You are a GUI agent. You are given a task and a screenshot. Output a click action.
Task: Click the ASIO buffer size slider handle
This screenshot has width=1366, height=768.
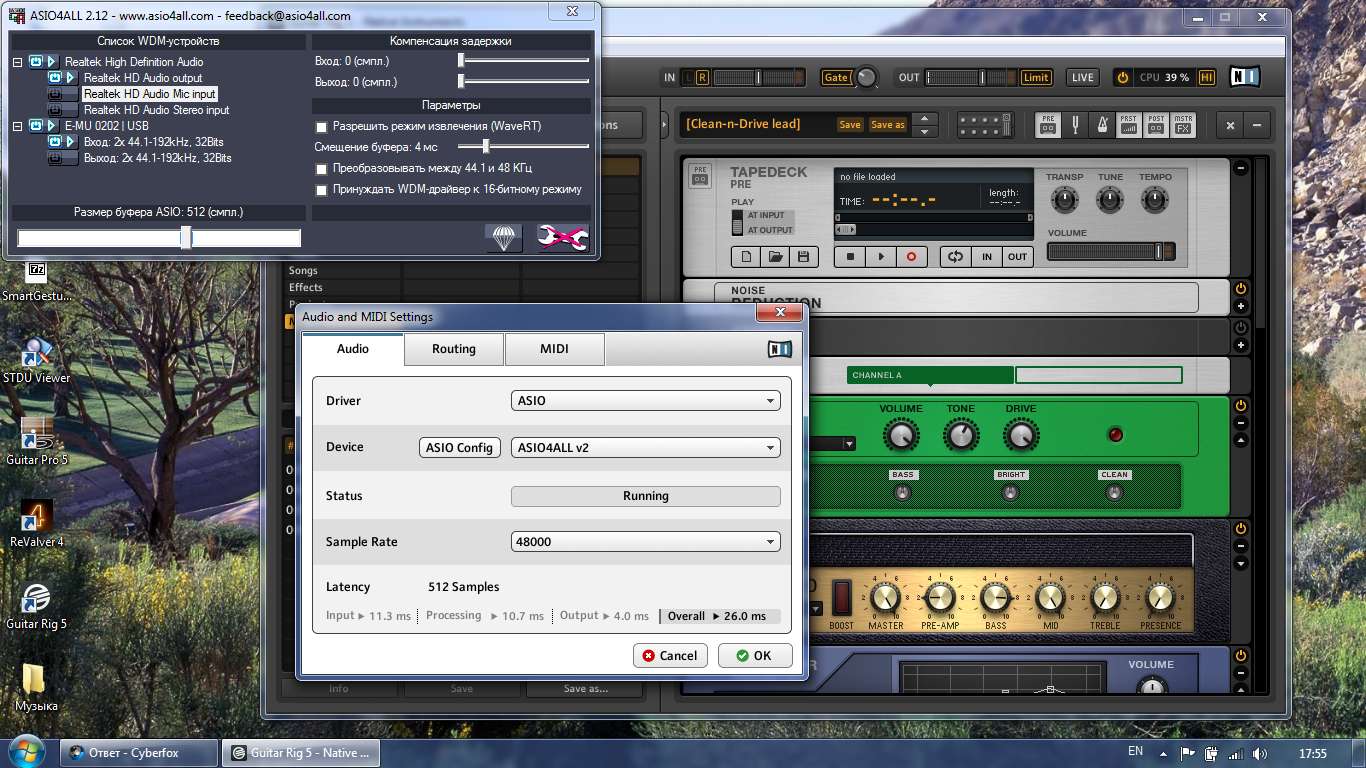186,237
